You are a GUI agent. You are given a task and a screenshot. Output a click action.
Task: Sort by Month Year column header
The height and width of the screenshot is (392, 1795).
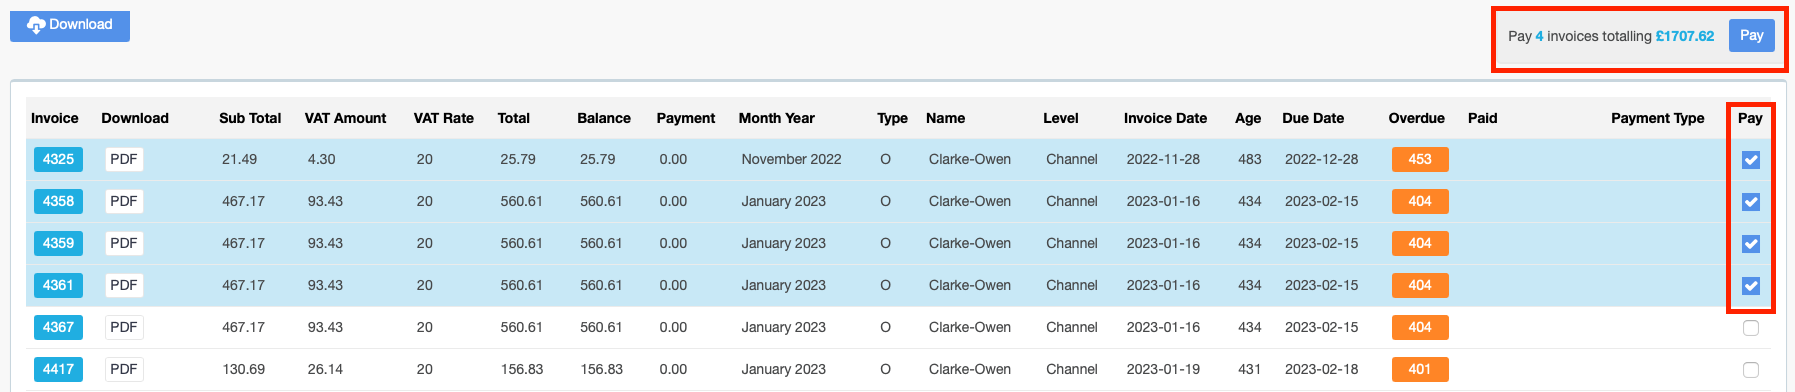777,118
